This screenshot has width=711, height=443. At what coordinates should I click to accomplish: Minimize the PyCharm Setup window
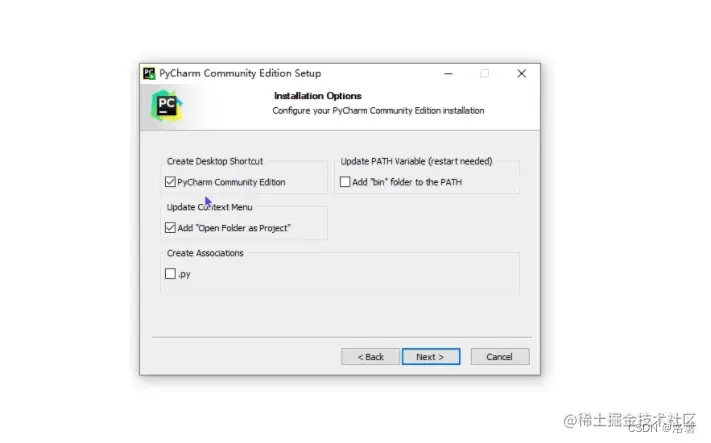point(448,73)
